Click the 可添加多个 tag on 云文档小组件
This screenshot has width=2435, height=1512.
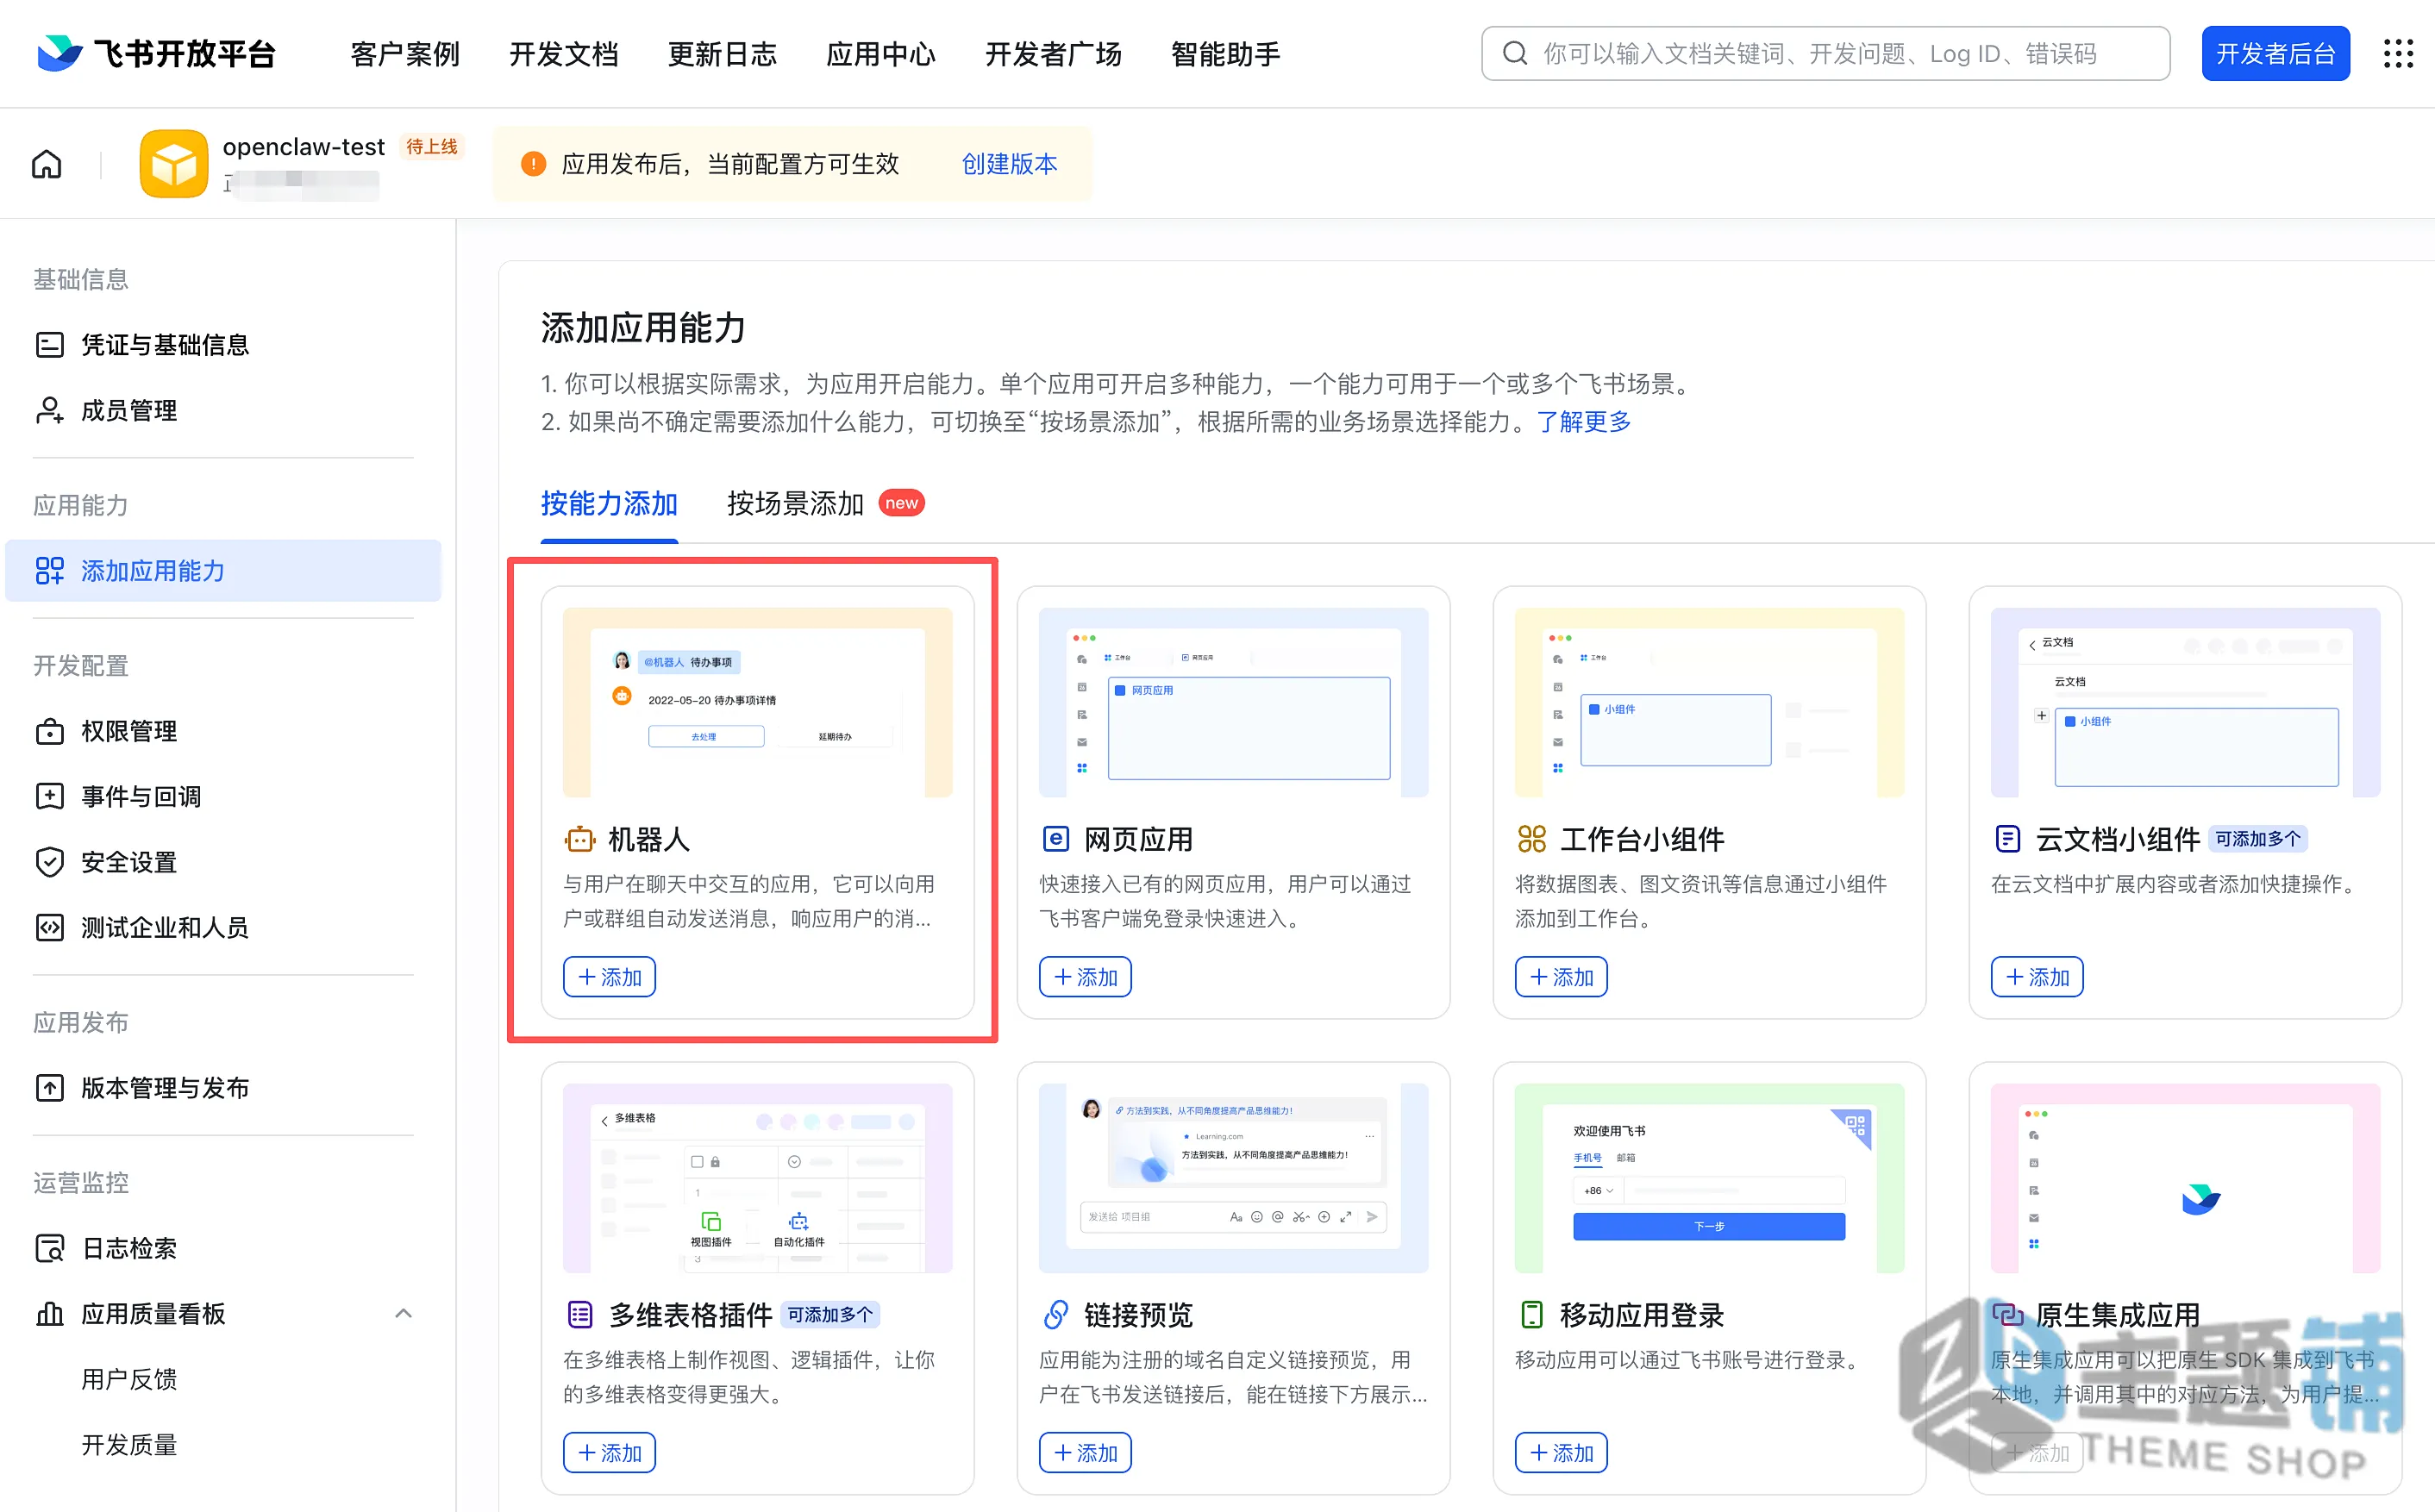tap(2258, 839)
